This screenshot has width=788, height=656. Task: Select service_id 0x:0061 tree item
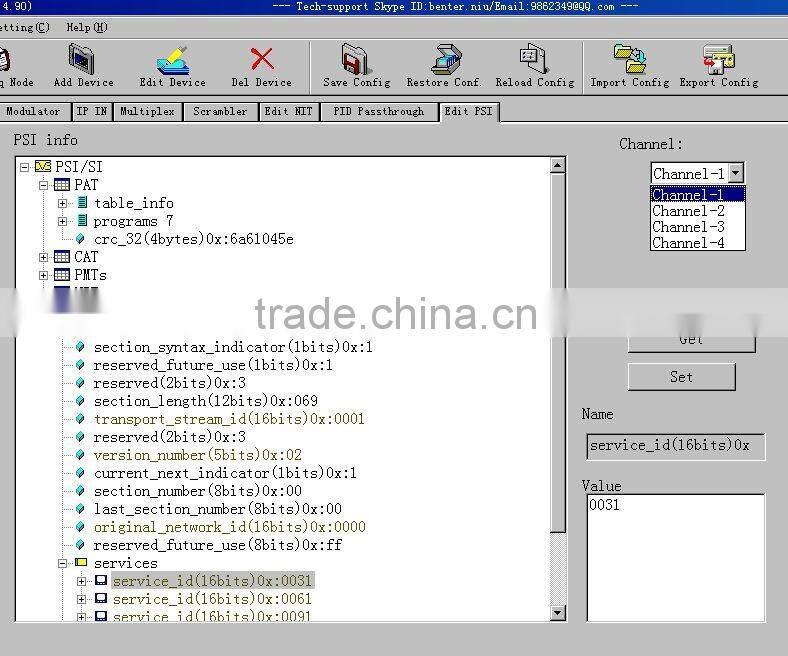[x=212, y=599]
